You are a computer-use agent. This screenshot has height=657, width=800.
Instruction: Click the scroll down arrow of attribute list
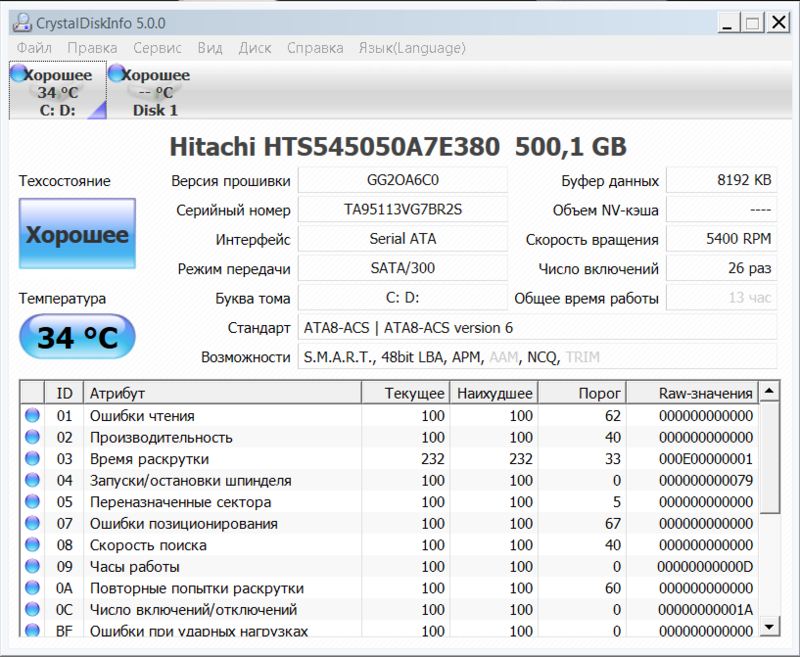769,625
